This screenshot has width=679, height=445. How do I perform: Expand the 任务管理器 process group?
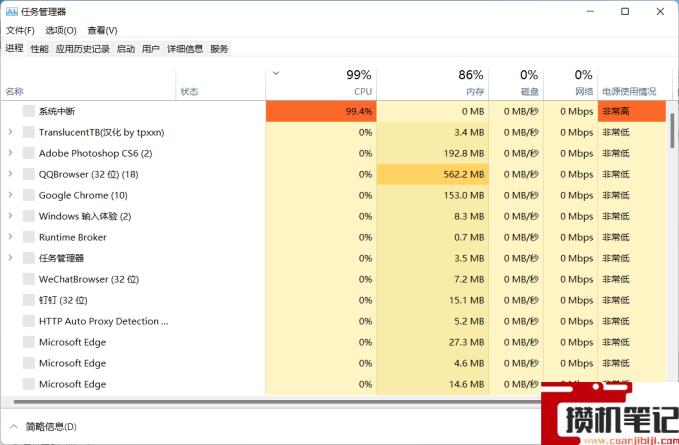tap(10, 258)
